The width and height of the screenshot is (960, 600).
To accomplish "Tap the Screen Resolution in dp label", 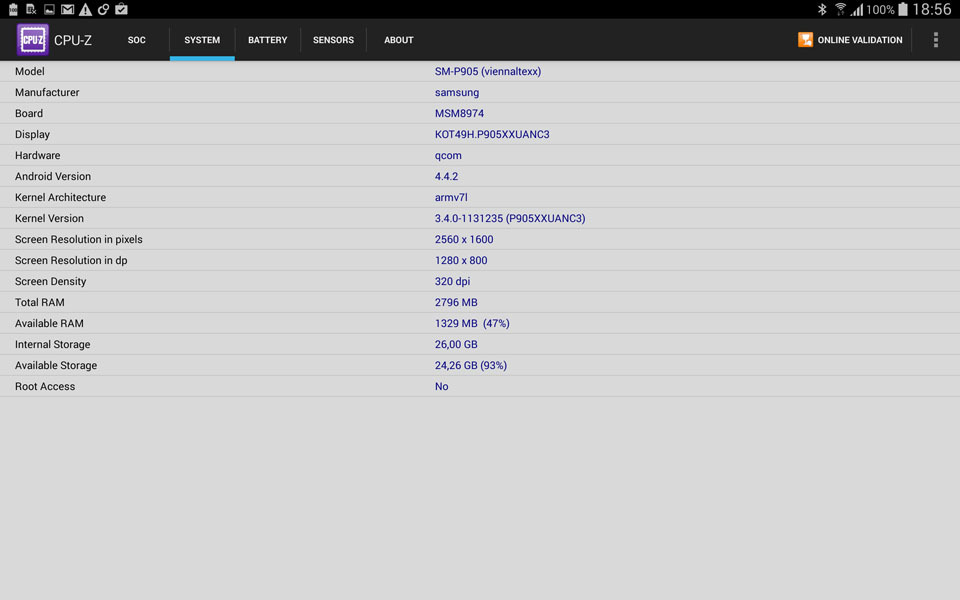I will pos(71,260).
